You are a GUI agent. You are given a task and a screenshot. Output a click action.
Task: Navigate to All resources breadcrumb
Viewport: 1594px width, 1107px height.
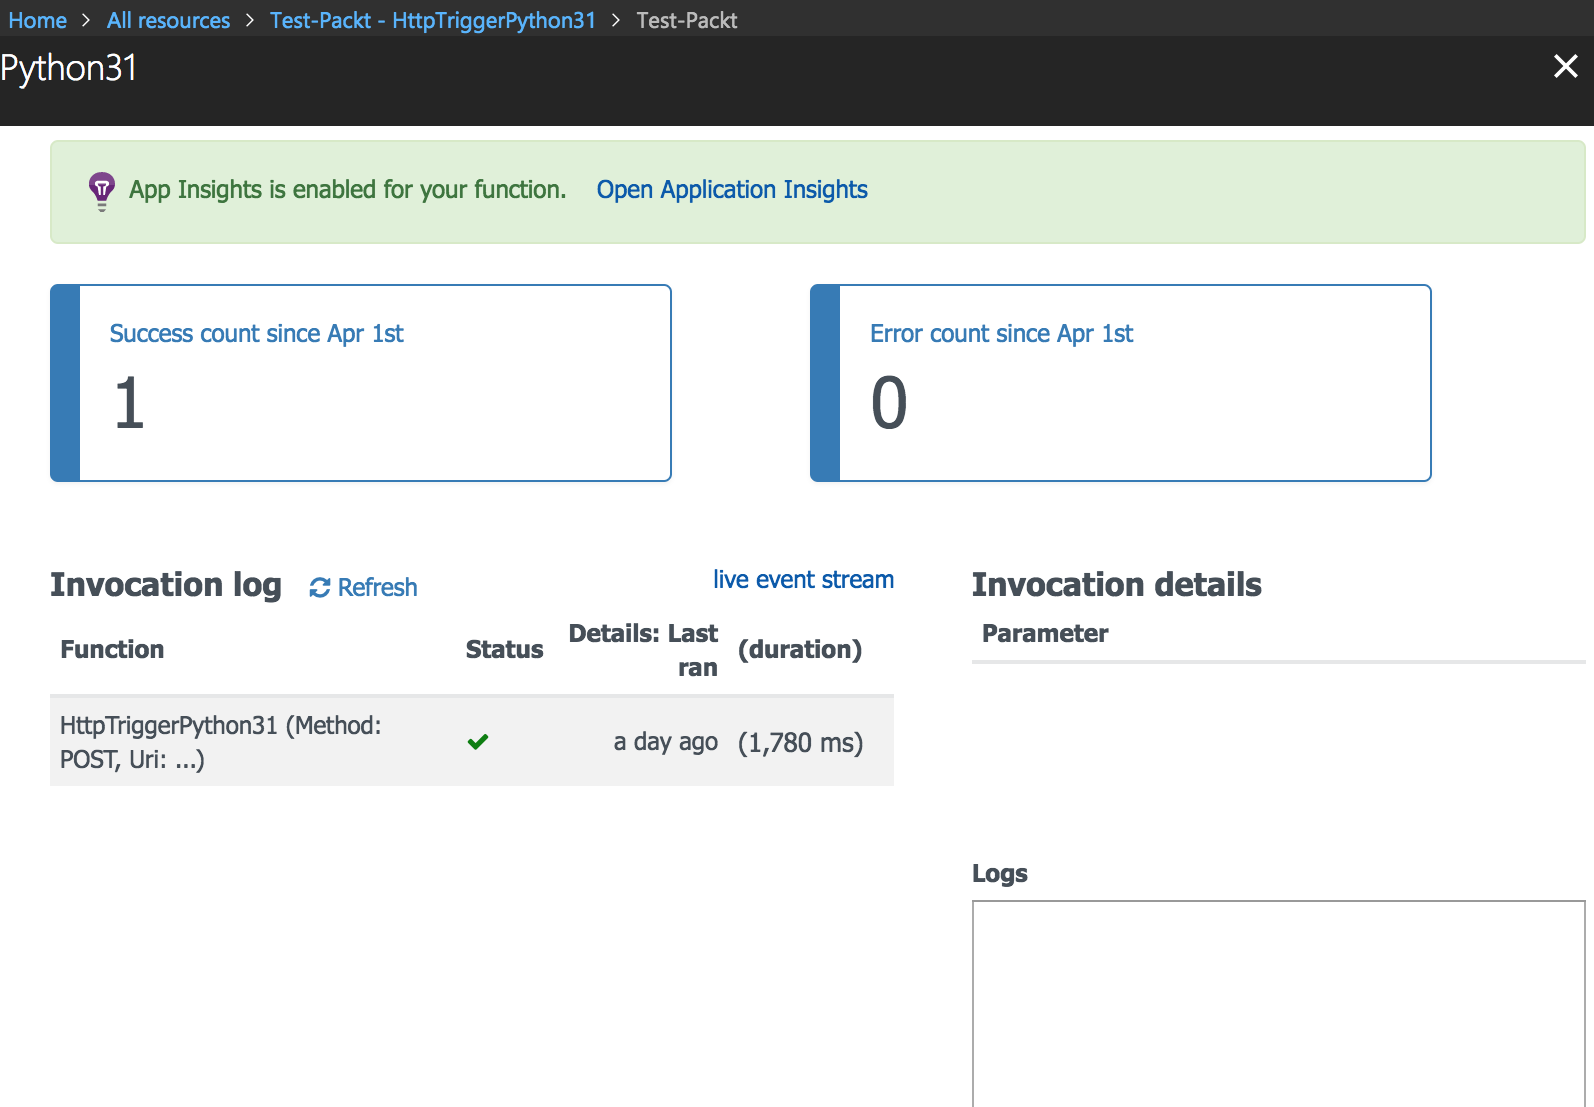click(168, 20)
